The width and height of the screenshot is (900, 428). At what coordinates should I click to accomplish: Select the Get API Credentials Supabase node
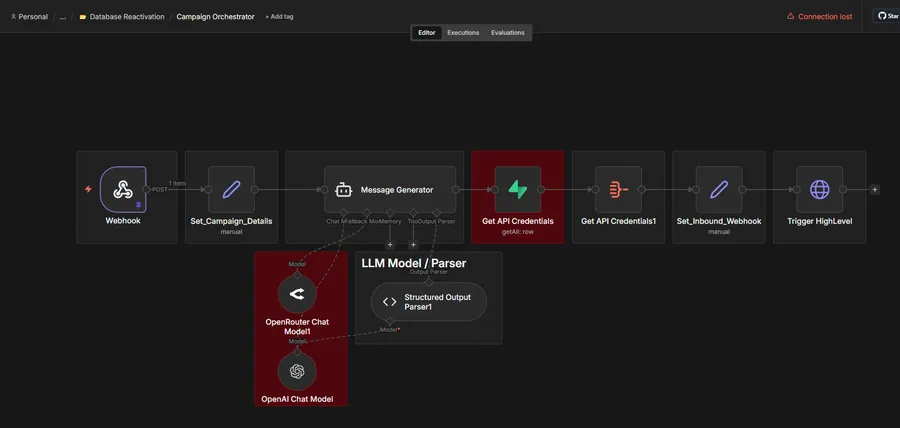[518, 189]
